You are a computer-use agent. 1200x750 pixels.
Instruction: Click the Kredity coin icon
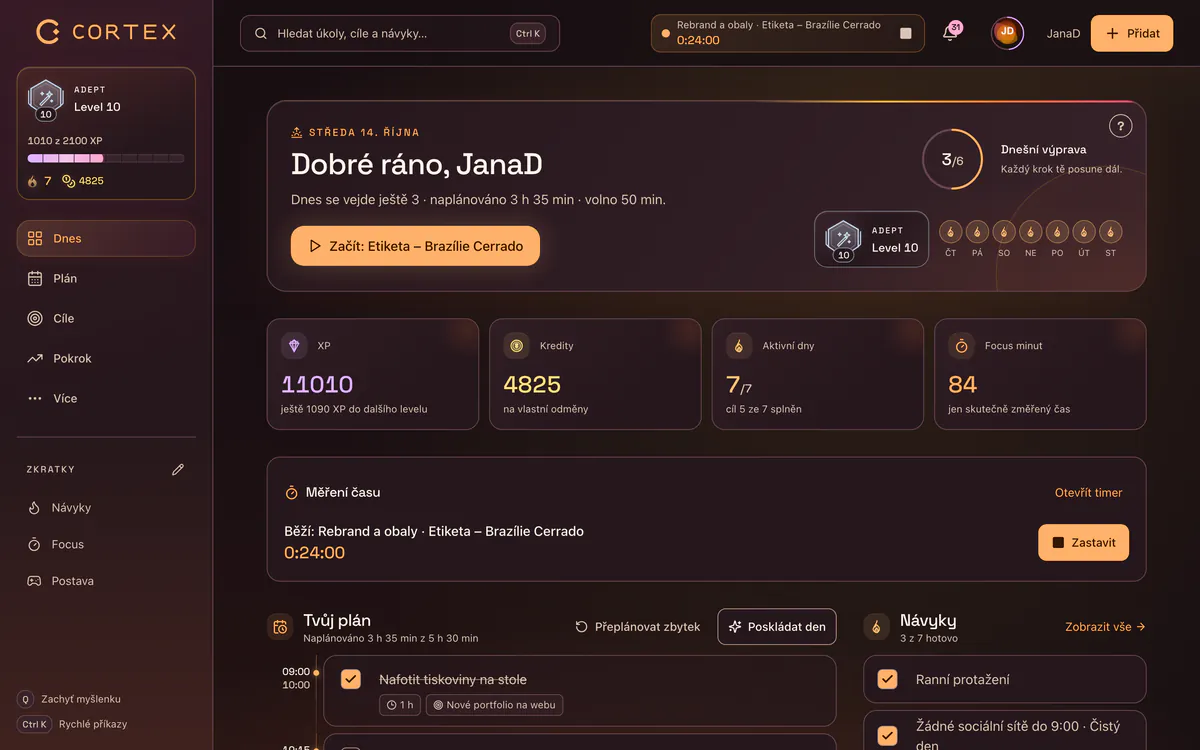(x=516, y=346)
